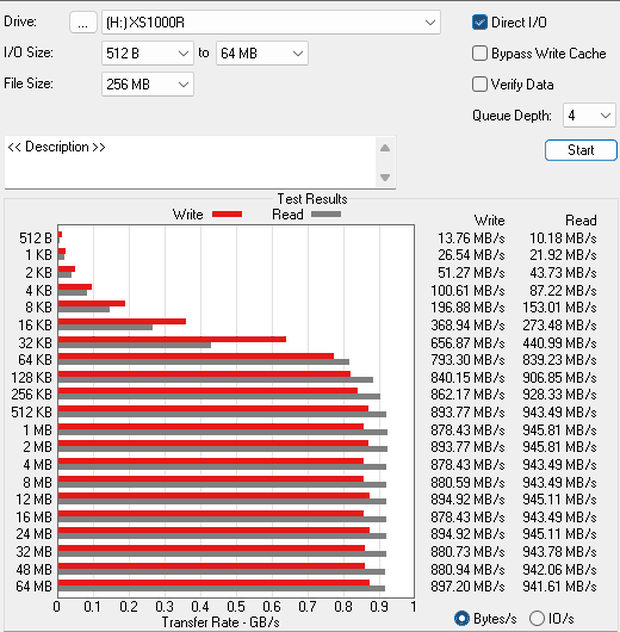The image size is (620, 632).
Task: Open the minimum I/O size dropdown (512 B)
Action: pyautogui.click(x=148, y=53)
